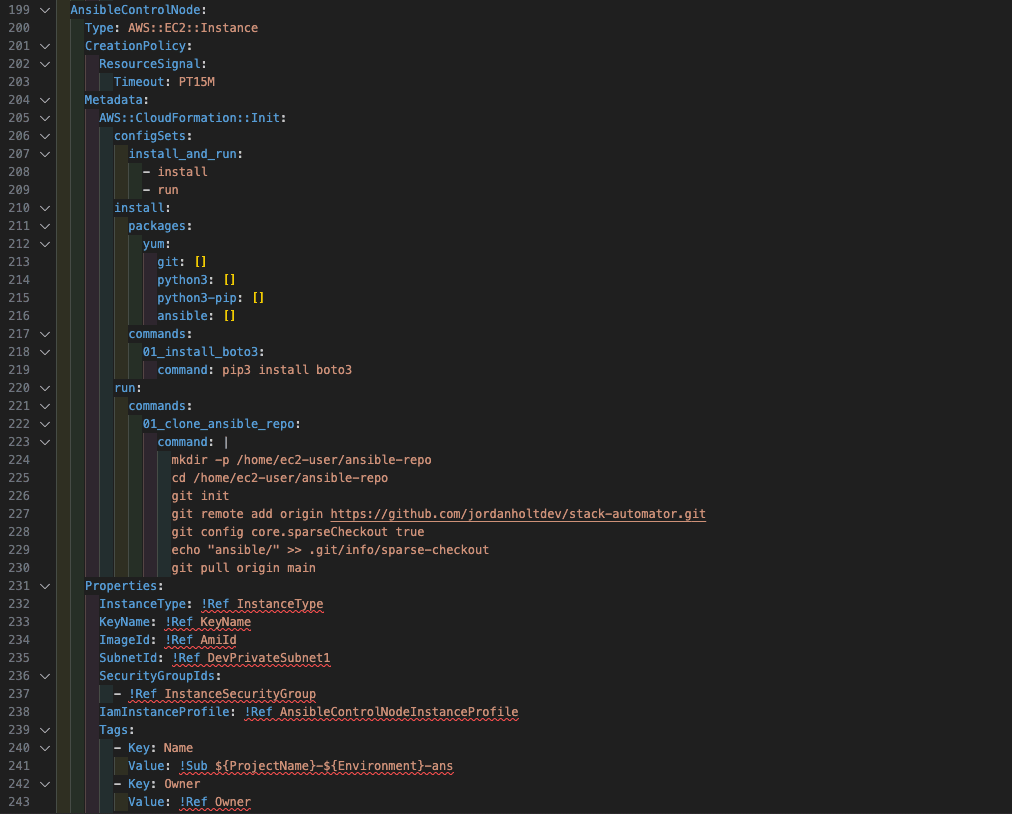Screen dimensions: 1012x814
Task: Collapse install_and_run fold on line 207
Action: [x=45, y=154]
